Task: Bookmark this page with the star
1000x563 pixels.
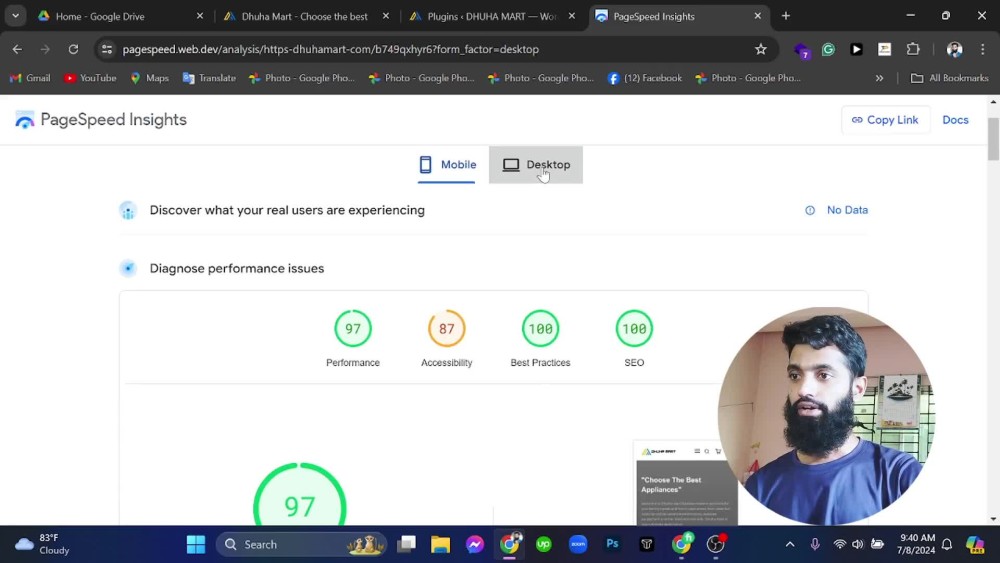Action: pyautogui.click(x=760, y=49)
